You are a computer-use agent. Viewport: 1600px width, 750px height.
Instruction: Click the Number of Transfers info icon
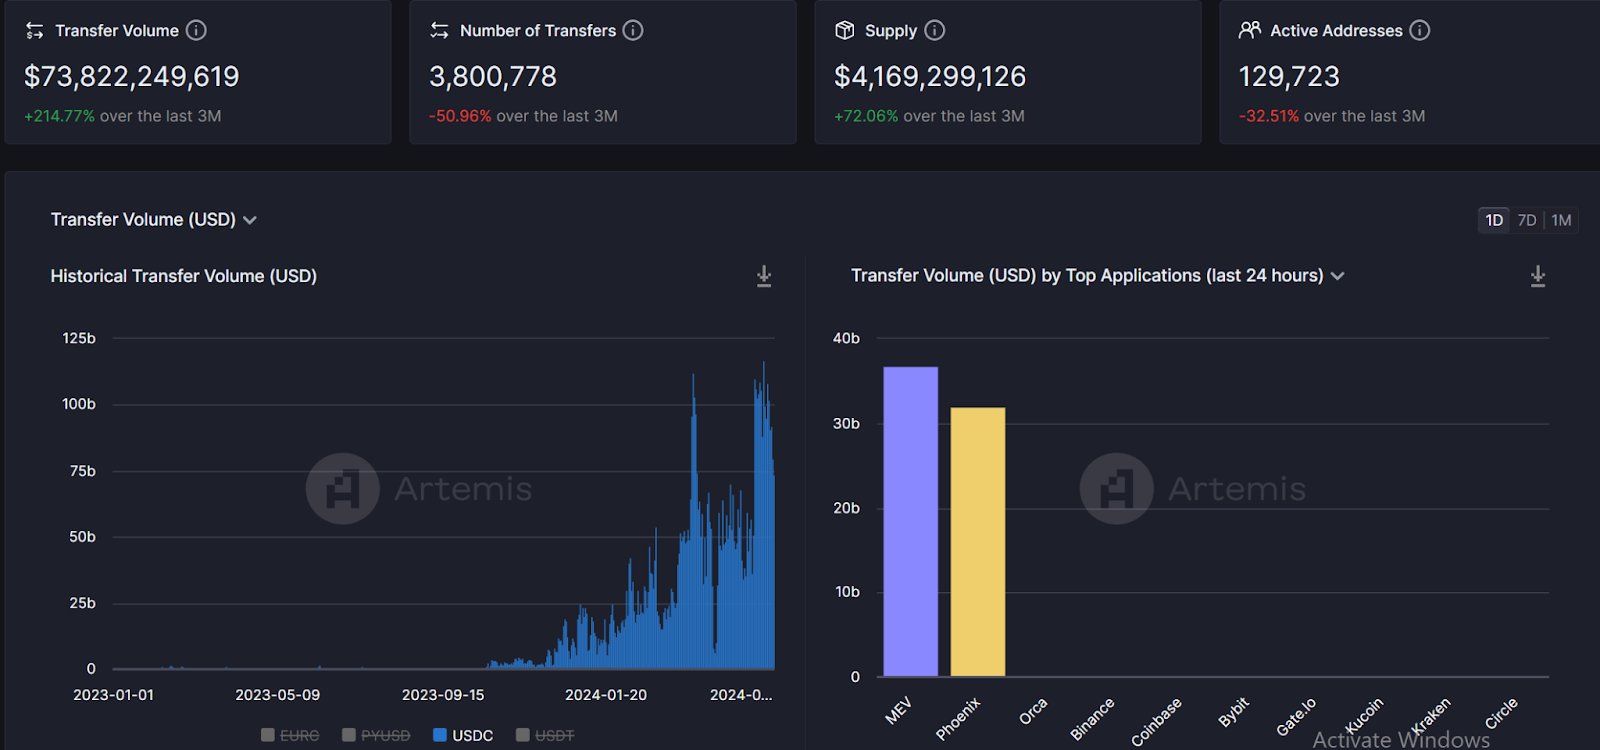633,30
